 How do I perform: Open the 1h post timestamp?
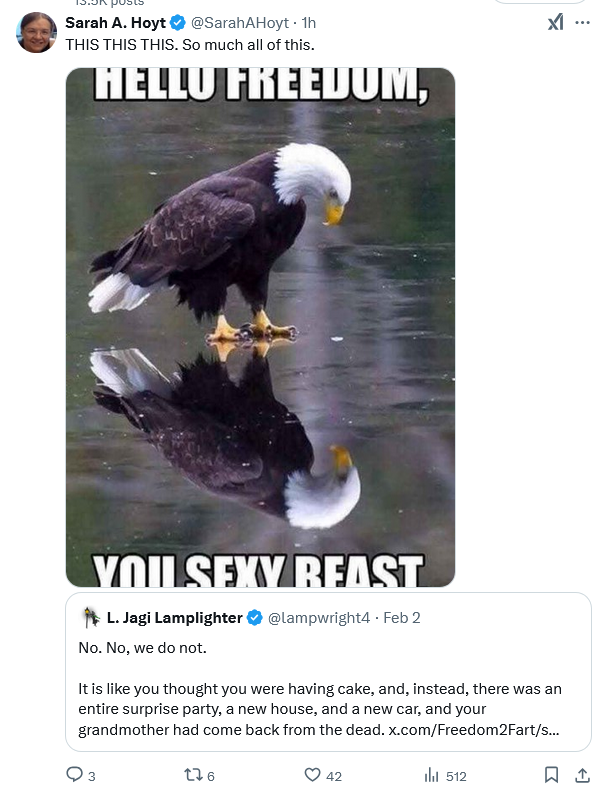click(309, 23)
